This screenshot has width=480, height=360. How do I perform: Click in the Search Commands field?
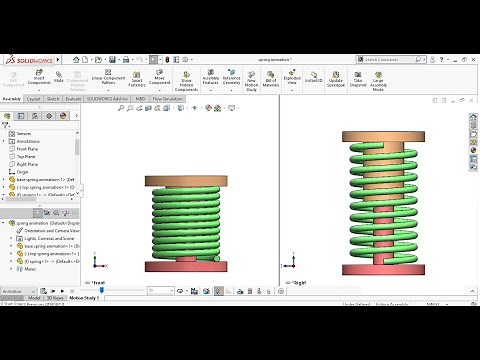[388, 59]
